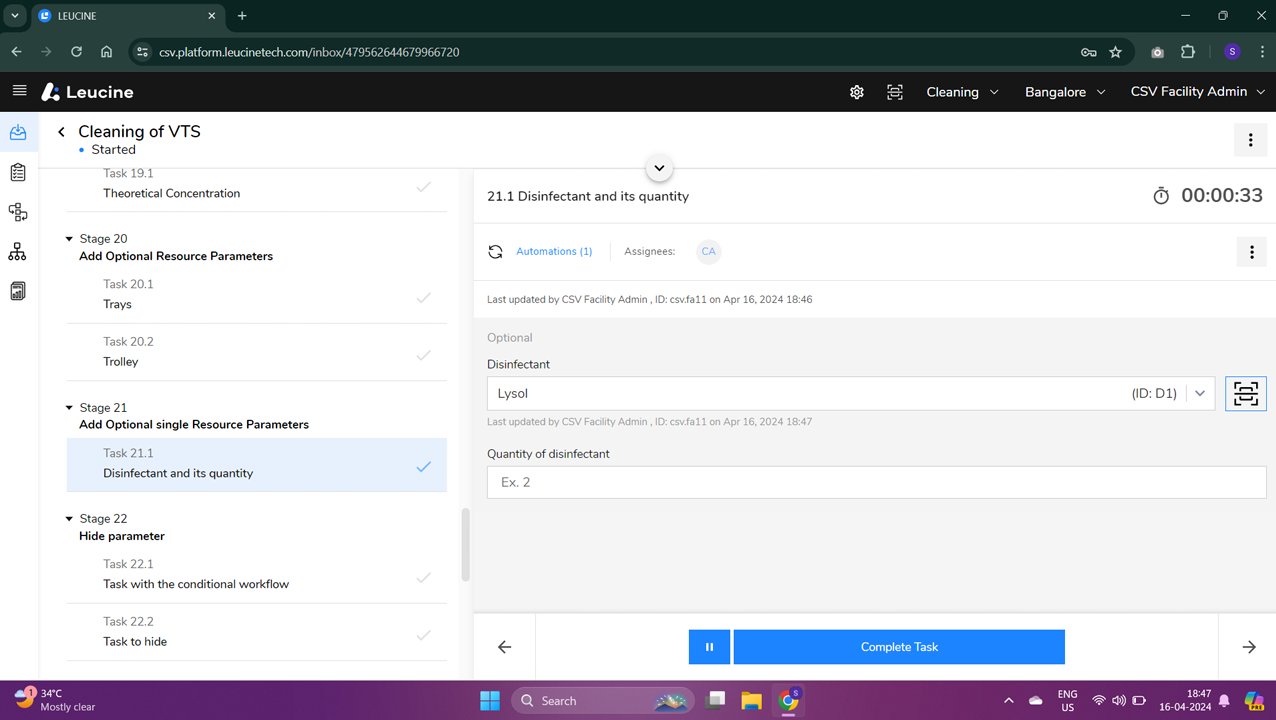Go to the next task arrow
This screenshot has width=1276, height=720.
[x=1249, y=647]
